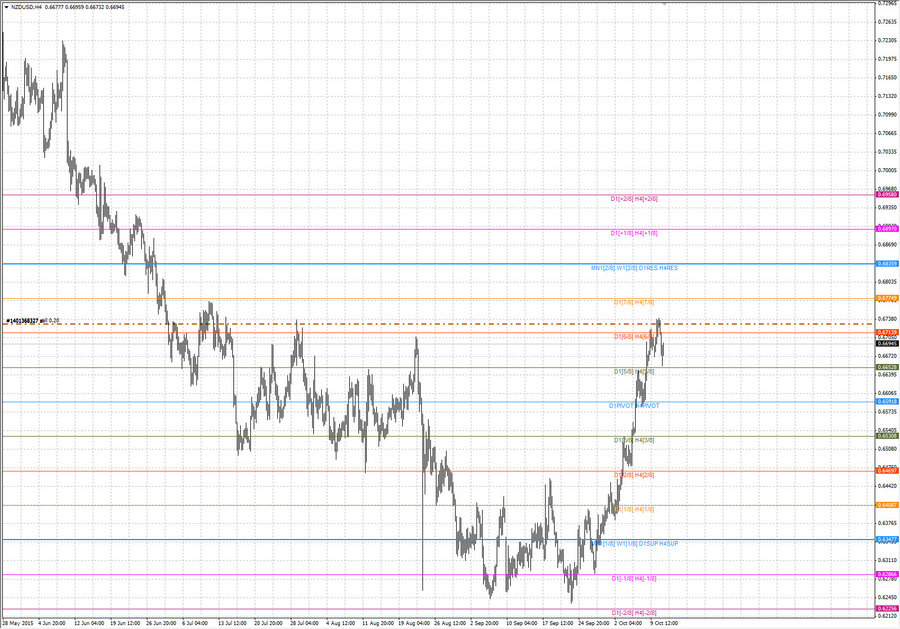Click the D1[-1/8] H4[-1/8] level label
The width and height of the screenshot is (900, 629).
634,578
